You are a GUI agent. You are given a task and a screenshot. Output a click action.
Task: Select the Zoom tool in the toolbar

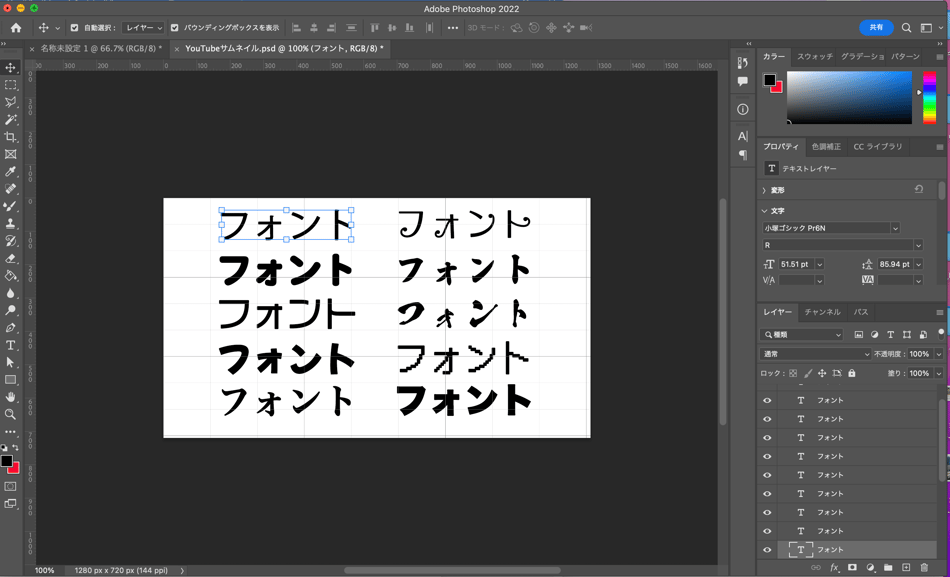(11, 414)
